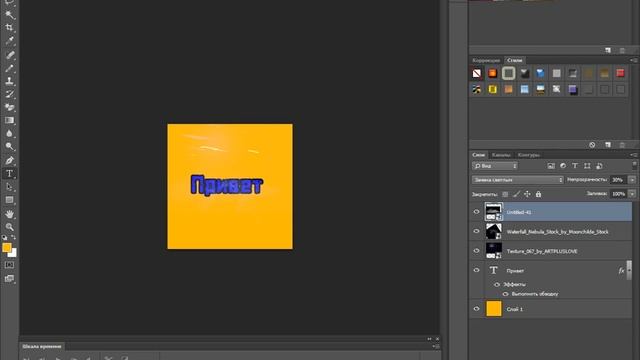Switch to the Коррекция (Adjustments) tab

pos(486,60)
